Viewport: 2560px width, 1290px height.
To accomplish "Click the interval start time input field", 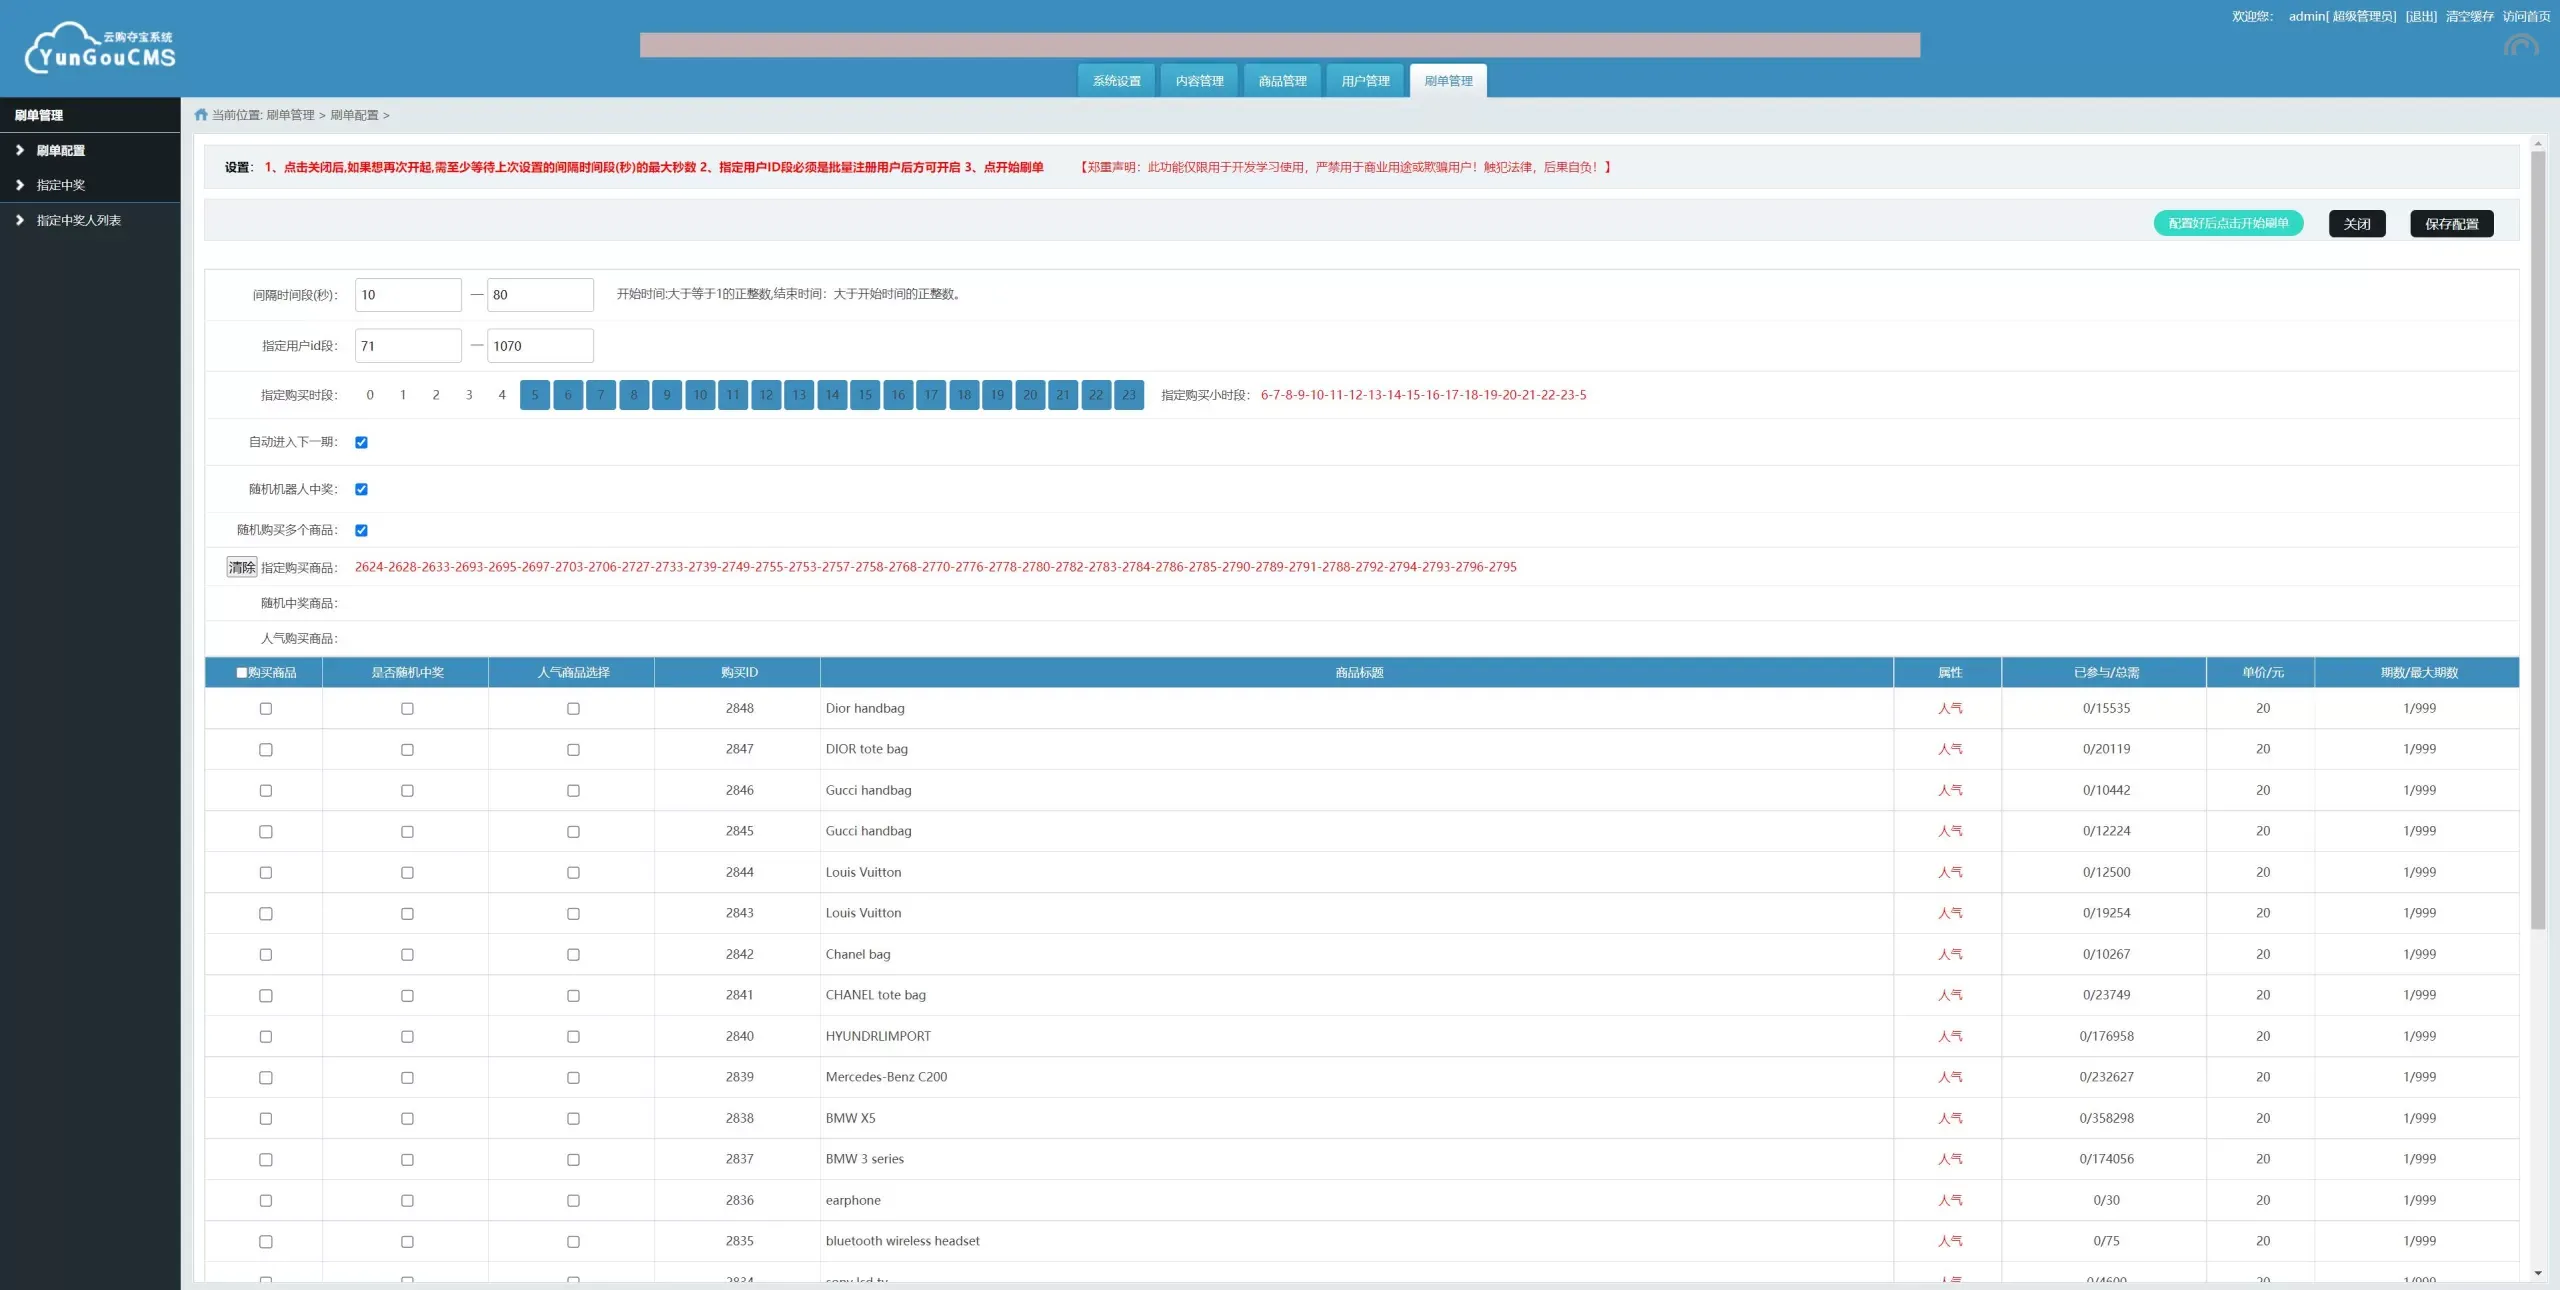I will 408,295.
